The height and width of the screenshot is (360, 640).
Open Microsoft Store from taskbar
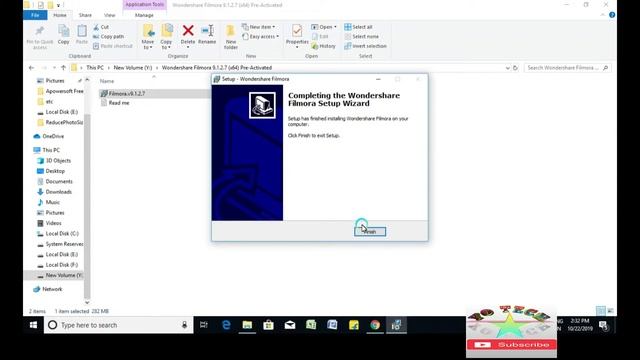tap(268, 325)
